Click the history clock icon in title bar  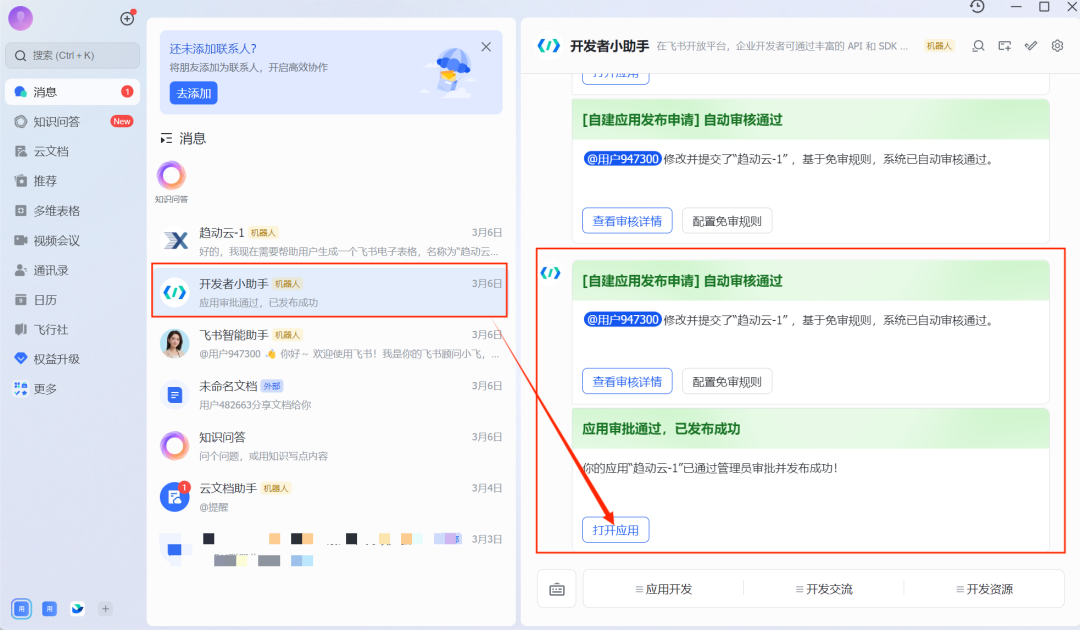click(x=977, y=7)
